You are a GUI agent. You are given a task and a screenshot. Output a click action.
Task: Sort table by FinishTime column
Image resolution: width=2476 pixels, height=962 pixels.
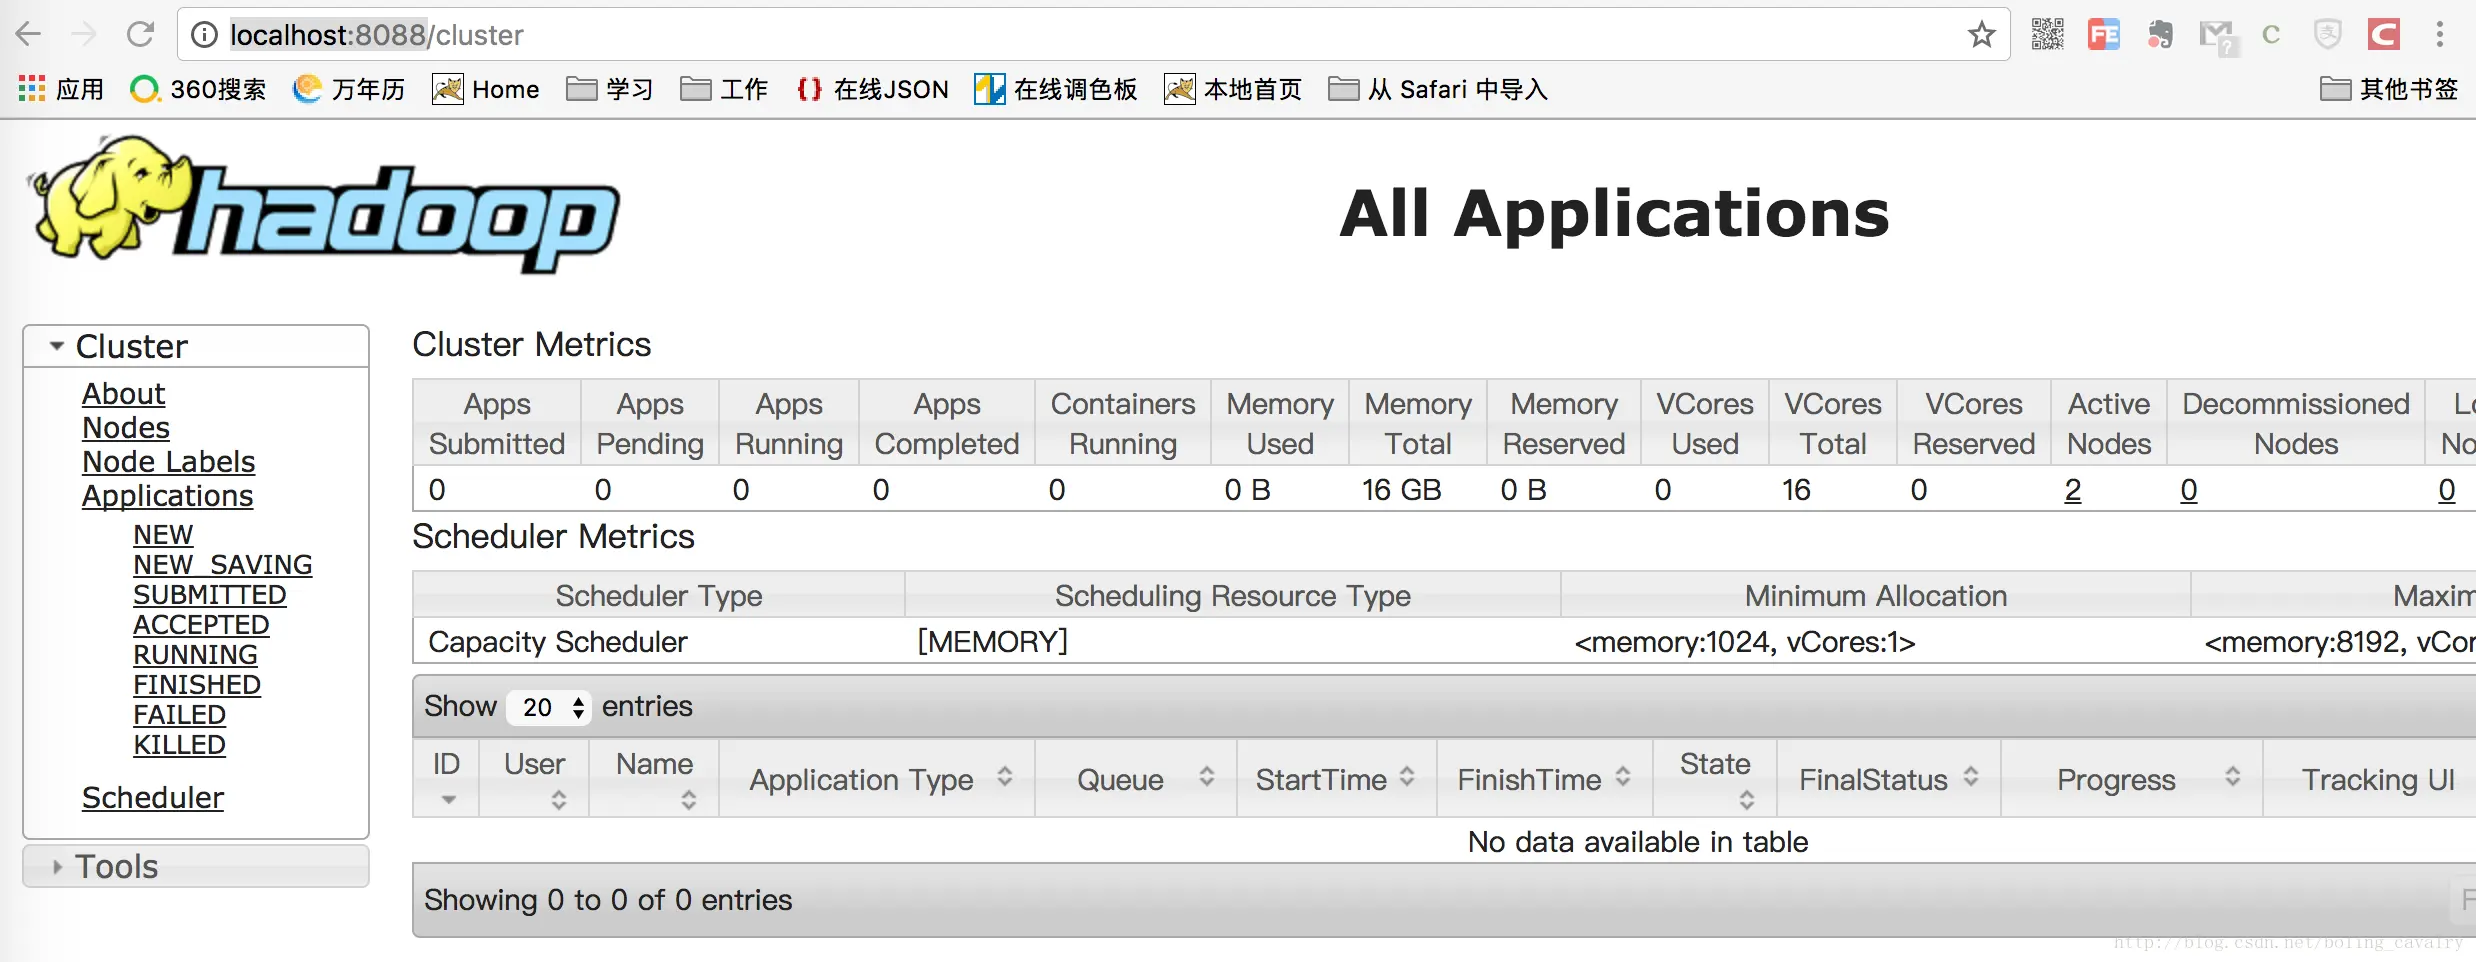pyautogui.click(x=1545, y=778)
